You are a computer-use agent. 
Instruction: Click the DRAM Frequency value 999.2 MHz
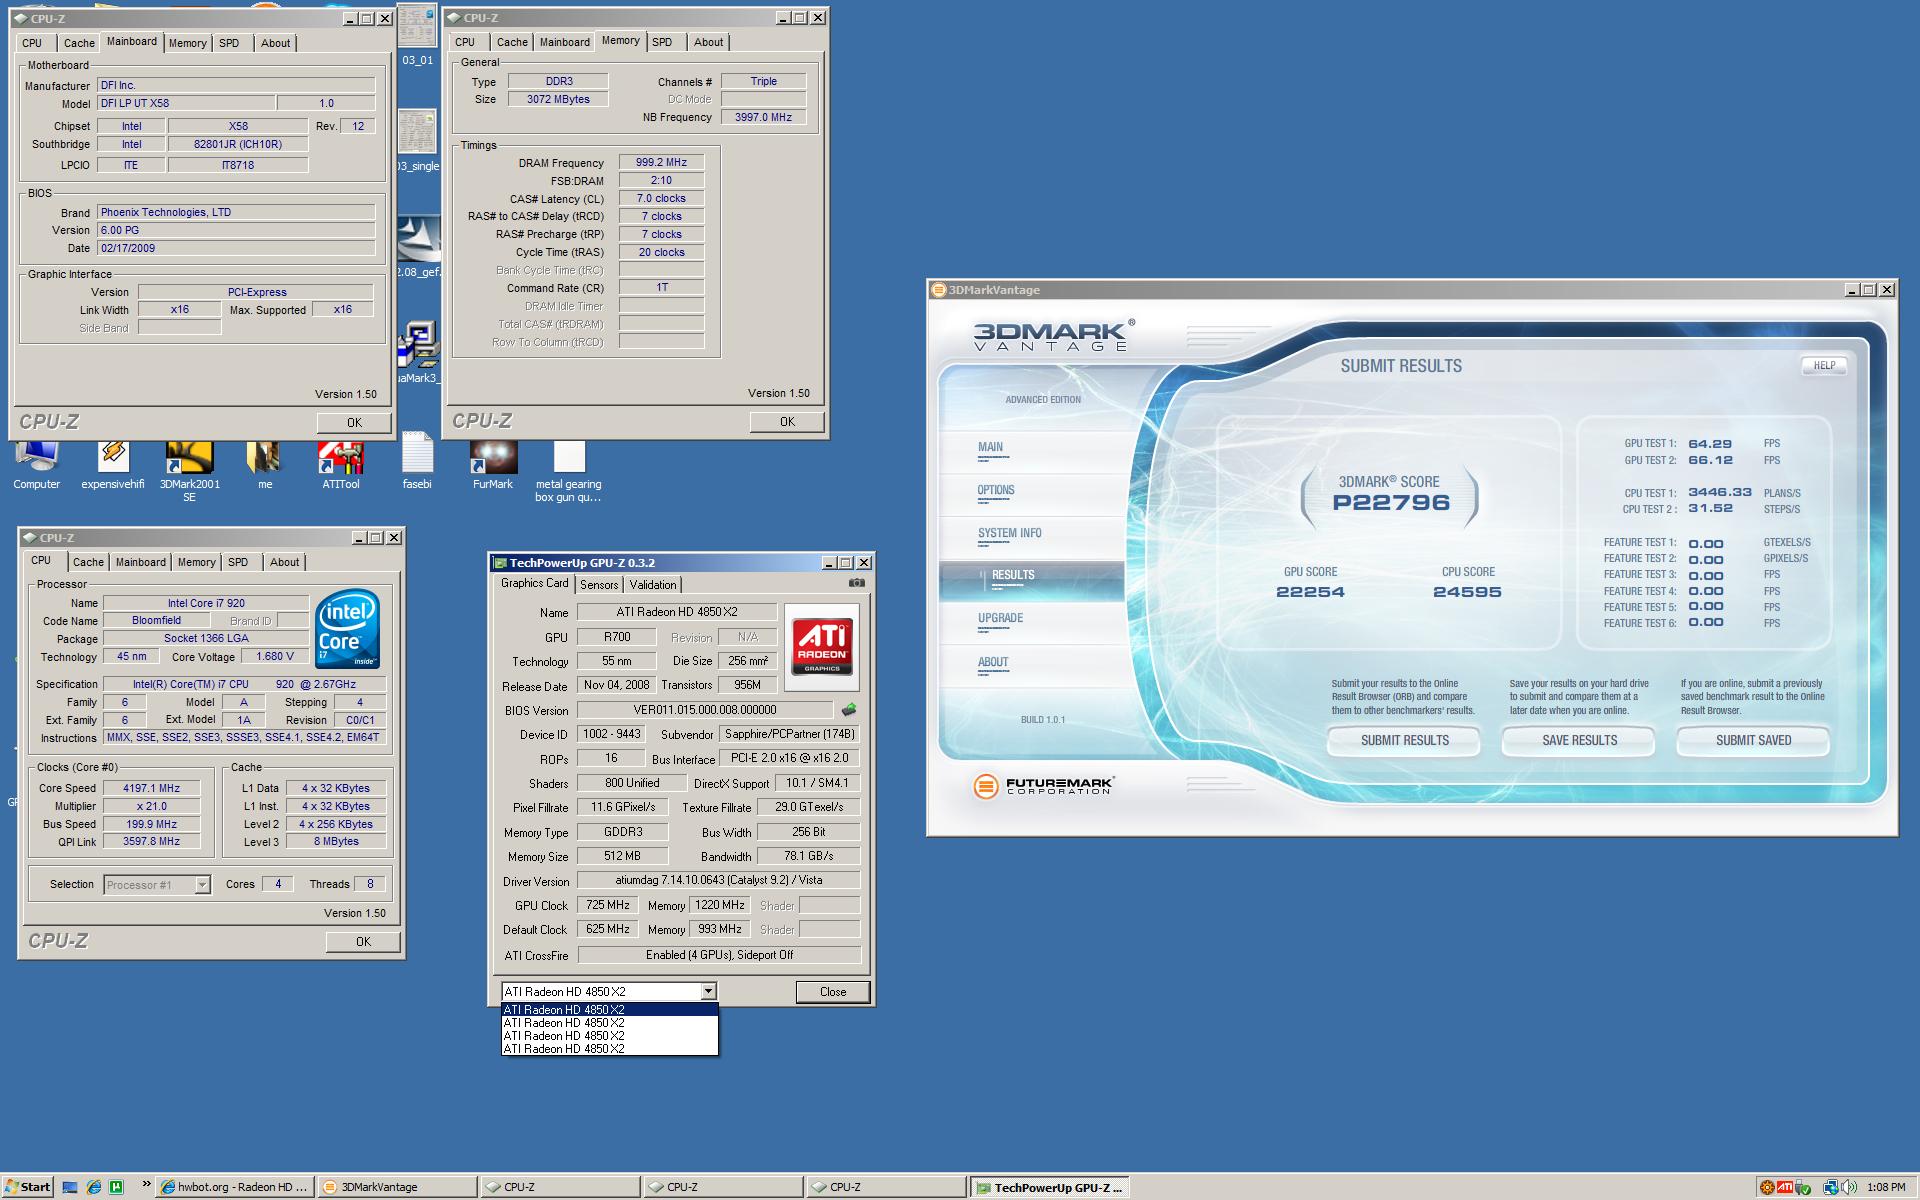[x=661, y=162]
